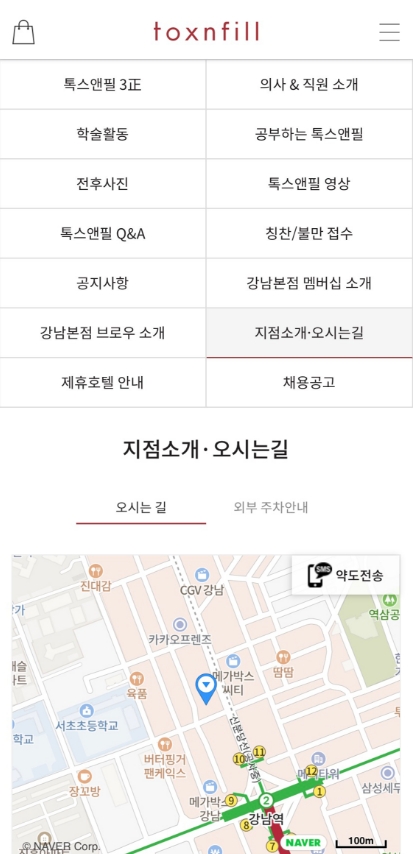Viewport: 413px width, 854px height.
Task: Click the 약도전송 button
Action: (x=345, y=575)
